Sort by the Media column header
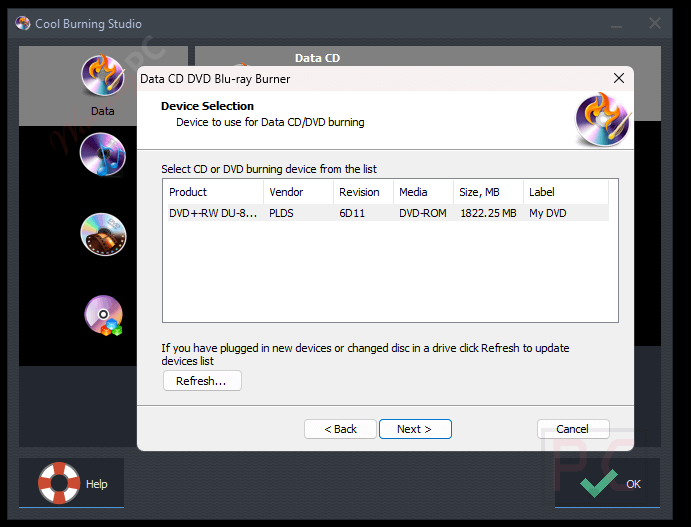 424,192
